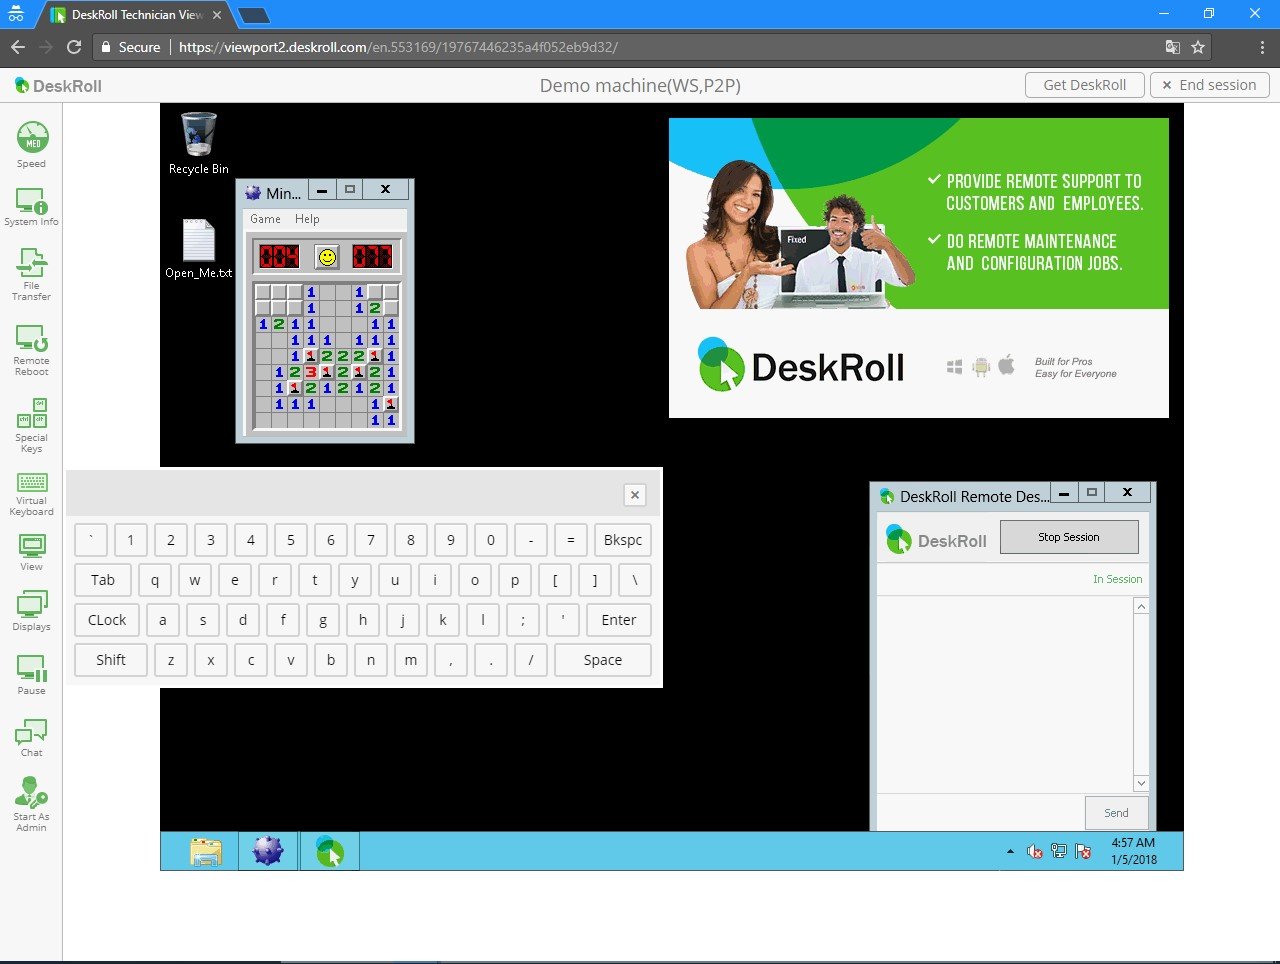Viewport: 1280px width, 964px height.
Task: Reload the browser page
Action: point(74,47)
